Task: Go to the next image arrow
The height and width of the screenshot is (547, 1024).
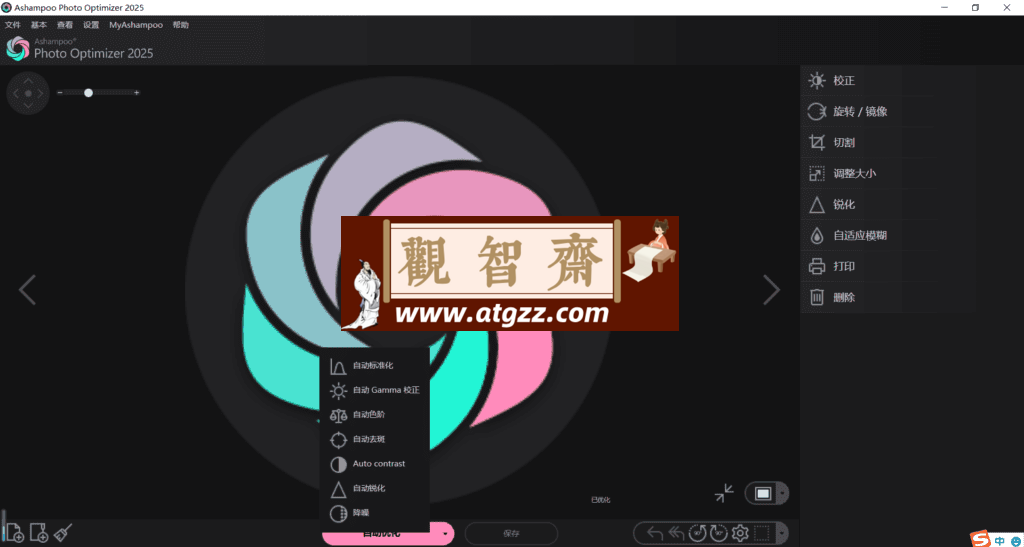Action: click(x=772, y=289)
